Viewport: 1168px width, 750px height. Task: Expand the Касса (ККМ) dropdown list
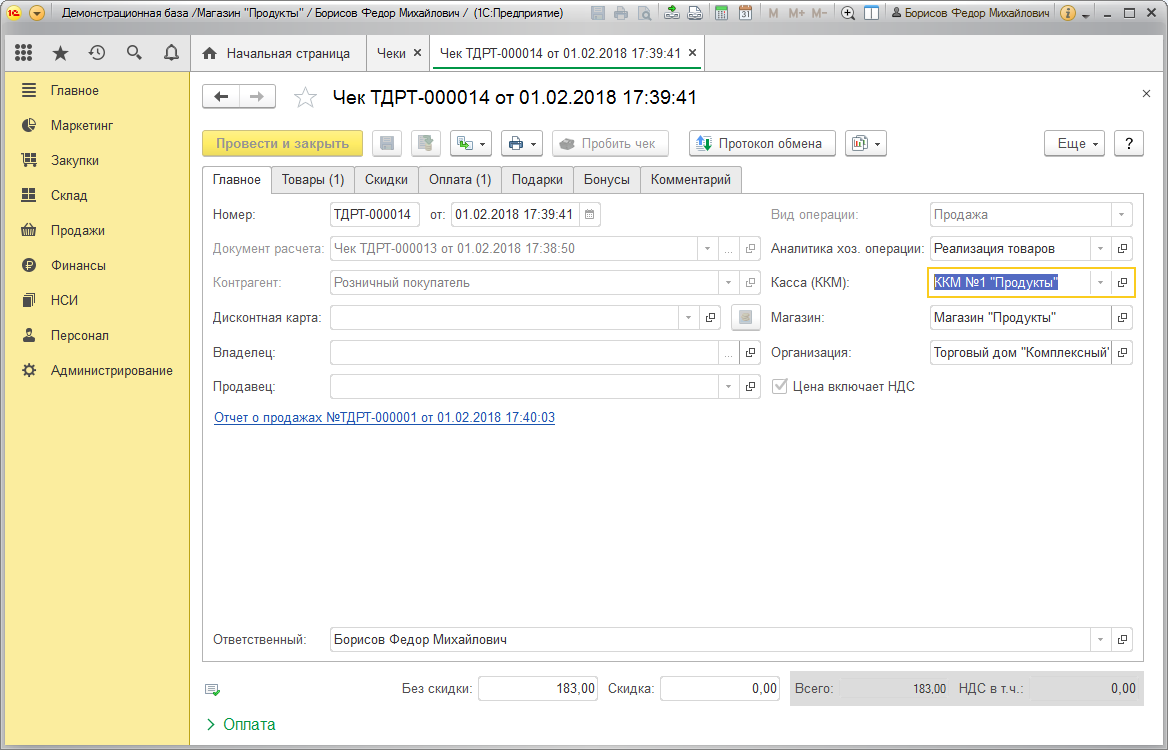1100,283
